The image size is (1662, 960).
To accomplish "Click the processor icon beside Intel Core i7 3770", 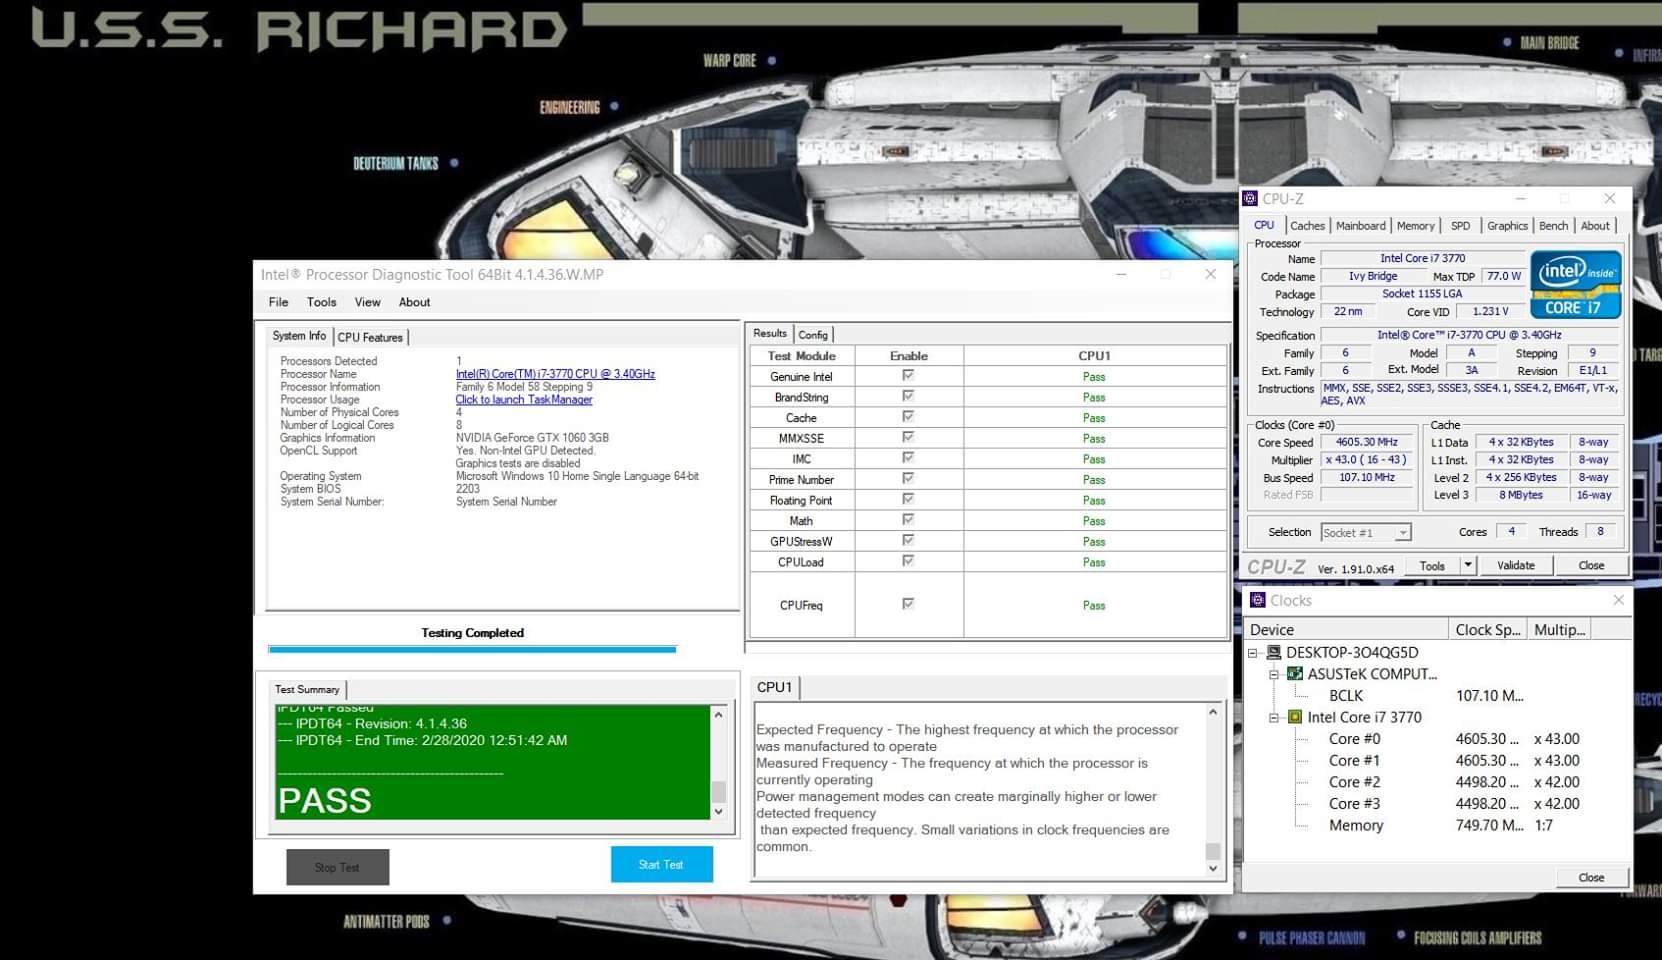I will [x=1293, y=717].
